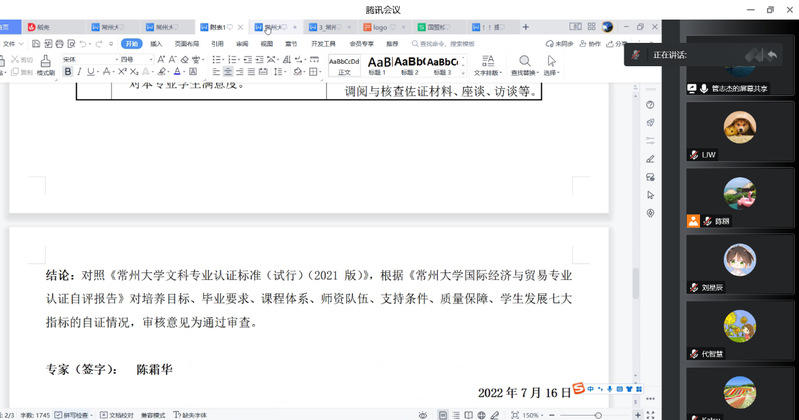The image size is (799, 420).
Task: Click the font color A icon
Action: pyautogui.click(x=176, y=72)
